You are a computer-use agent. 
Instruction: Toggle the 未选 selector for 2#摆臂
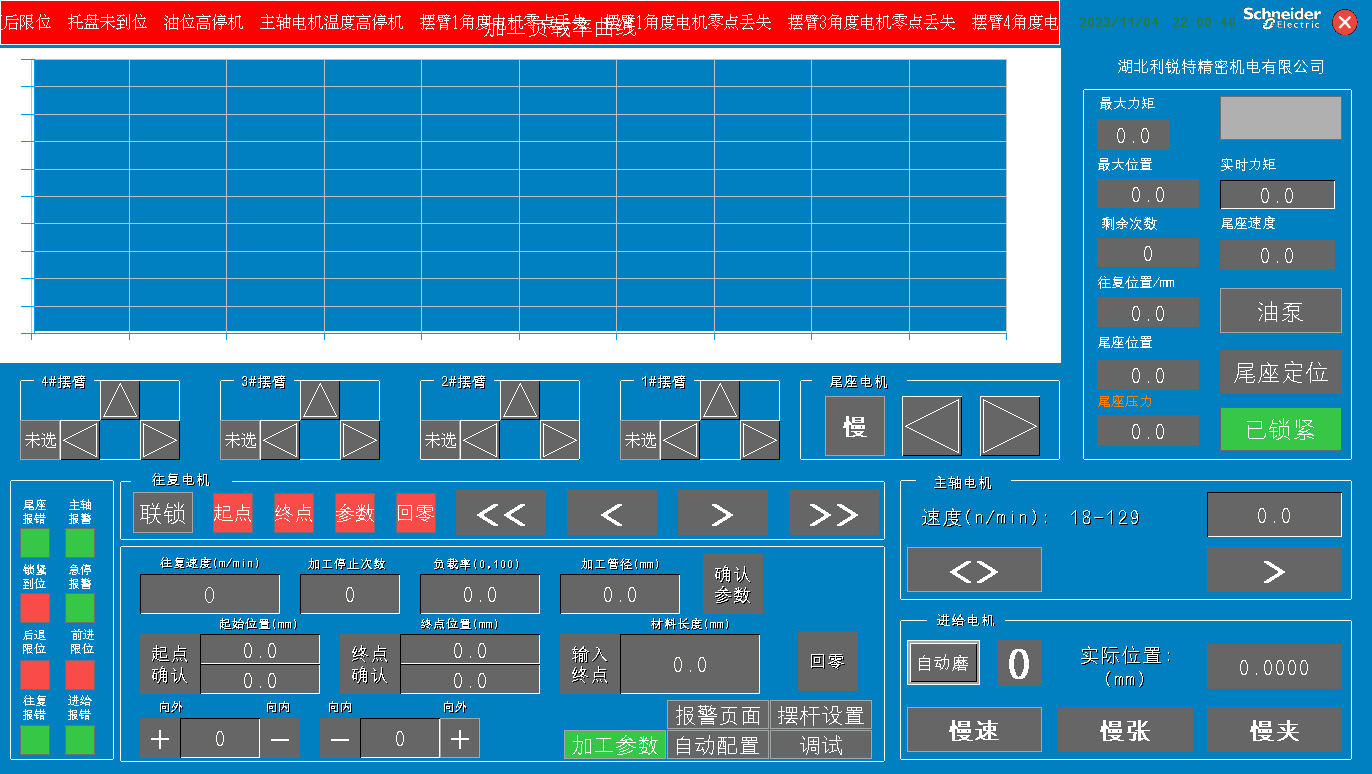441,440
